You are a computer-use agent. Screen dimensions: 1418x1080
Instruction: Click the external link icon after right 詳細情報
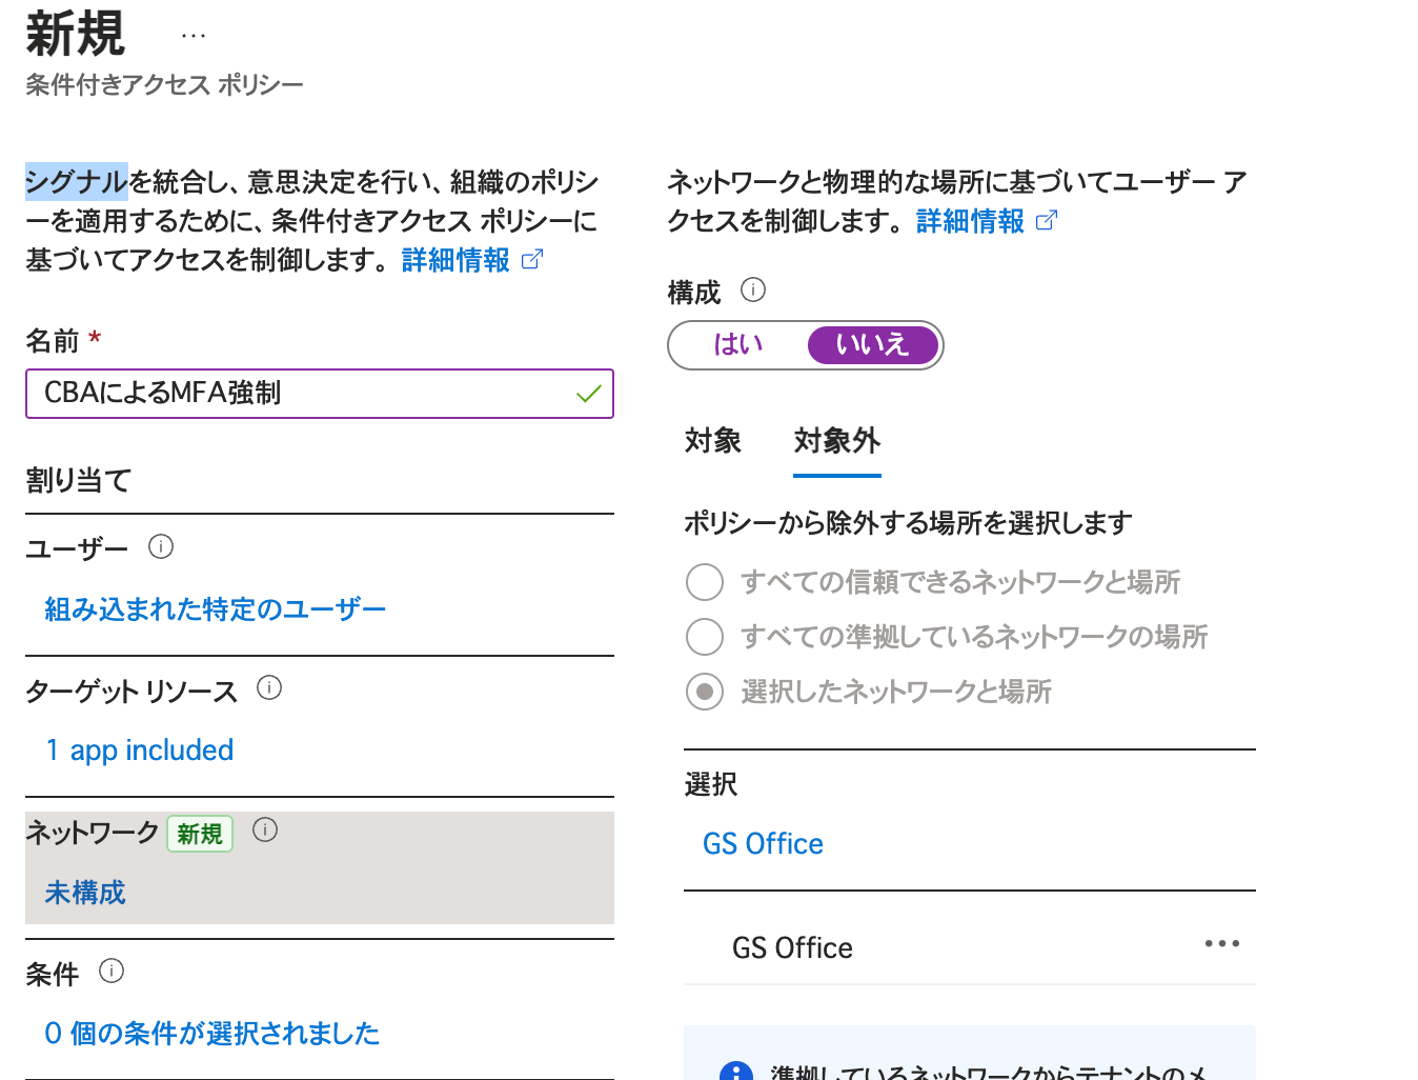1048,221
